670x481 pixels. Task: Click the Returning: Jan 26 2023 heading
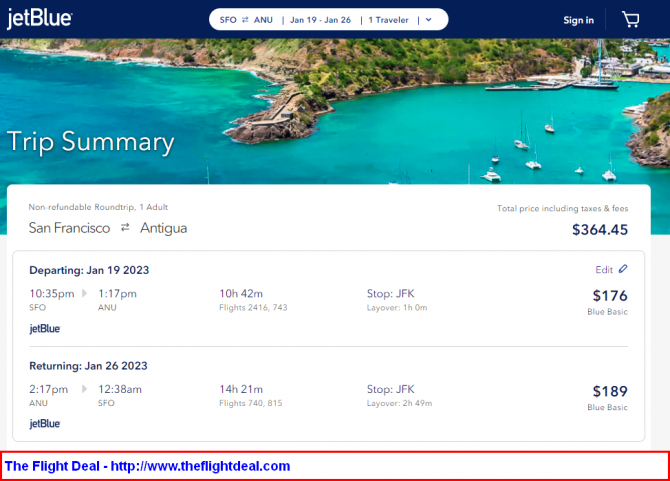point(88,366)
